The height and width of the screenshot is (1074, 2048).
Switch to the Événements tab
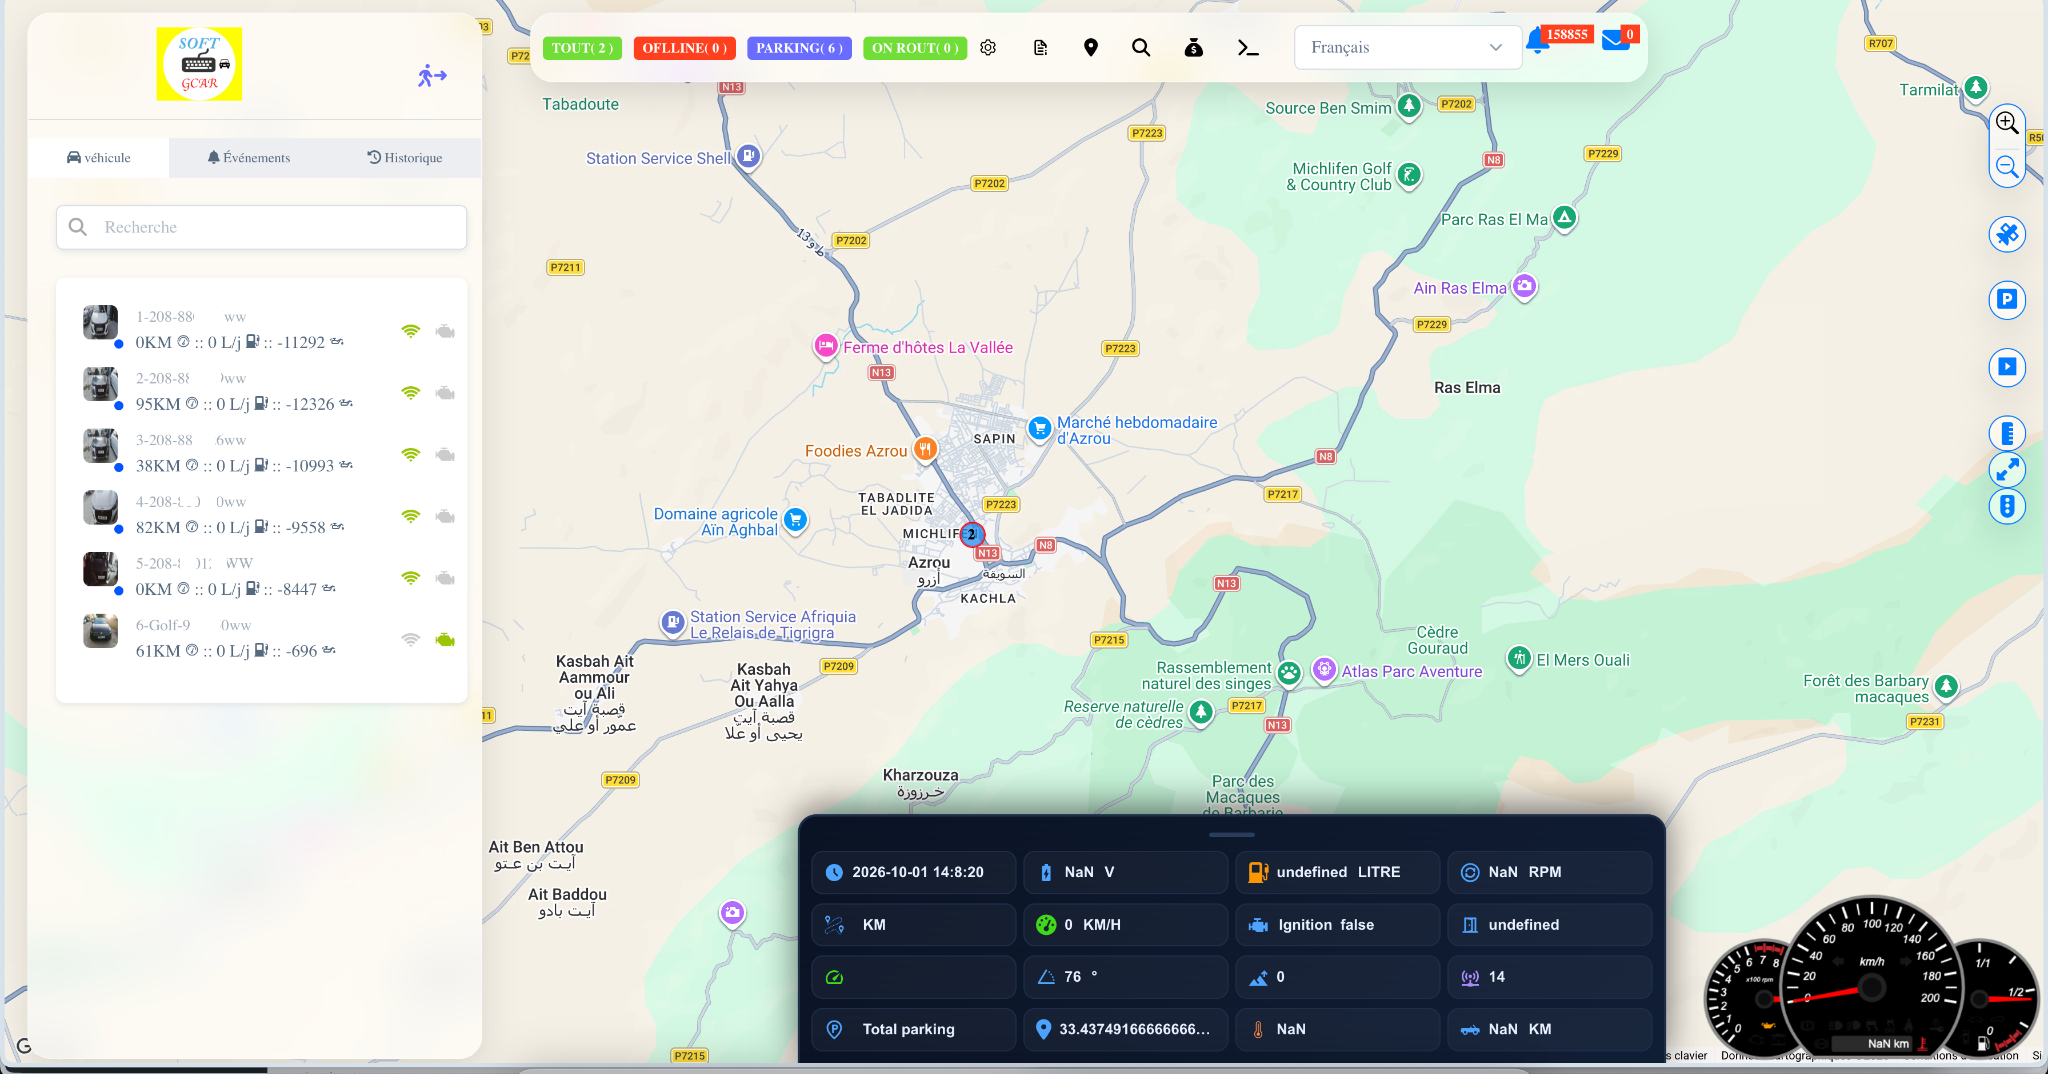pyautogui.click(x=249, y=158)
